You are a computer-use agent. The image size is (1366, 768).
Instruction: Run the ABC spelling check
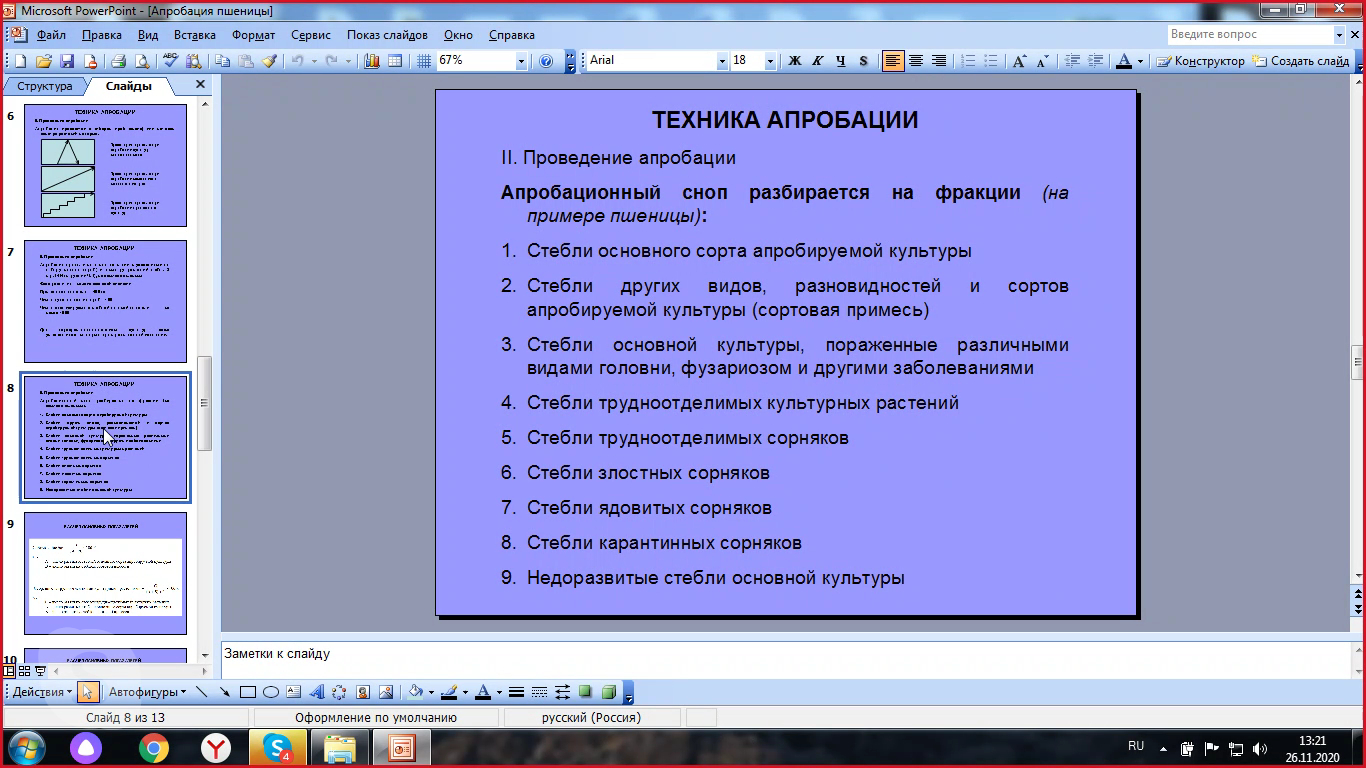click(x=170, y=61)
